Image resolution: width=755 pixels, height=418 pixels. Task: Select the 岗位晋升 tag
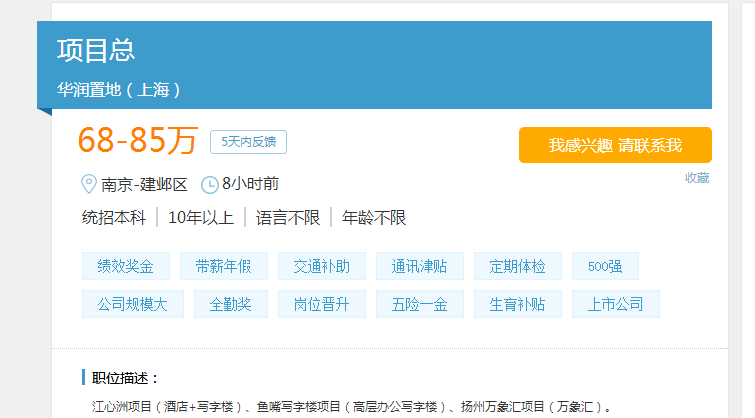pyautogui.click(x=322, y=304)
